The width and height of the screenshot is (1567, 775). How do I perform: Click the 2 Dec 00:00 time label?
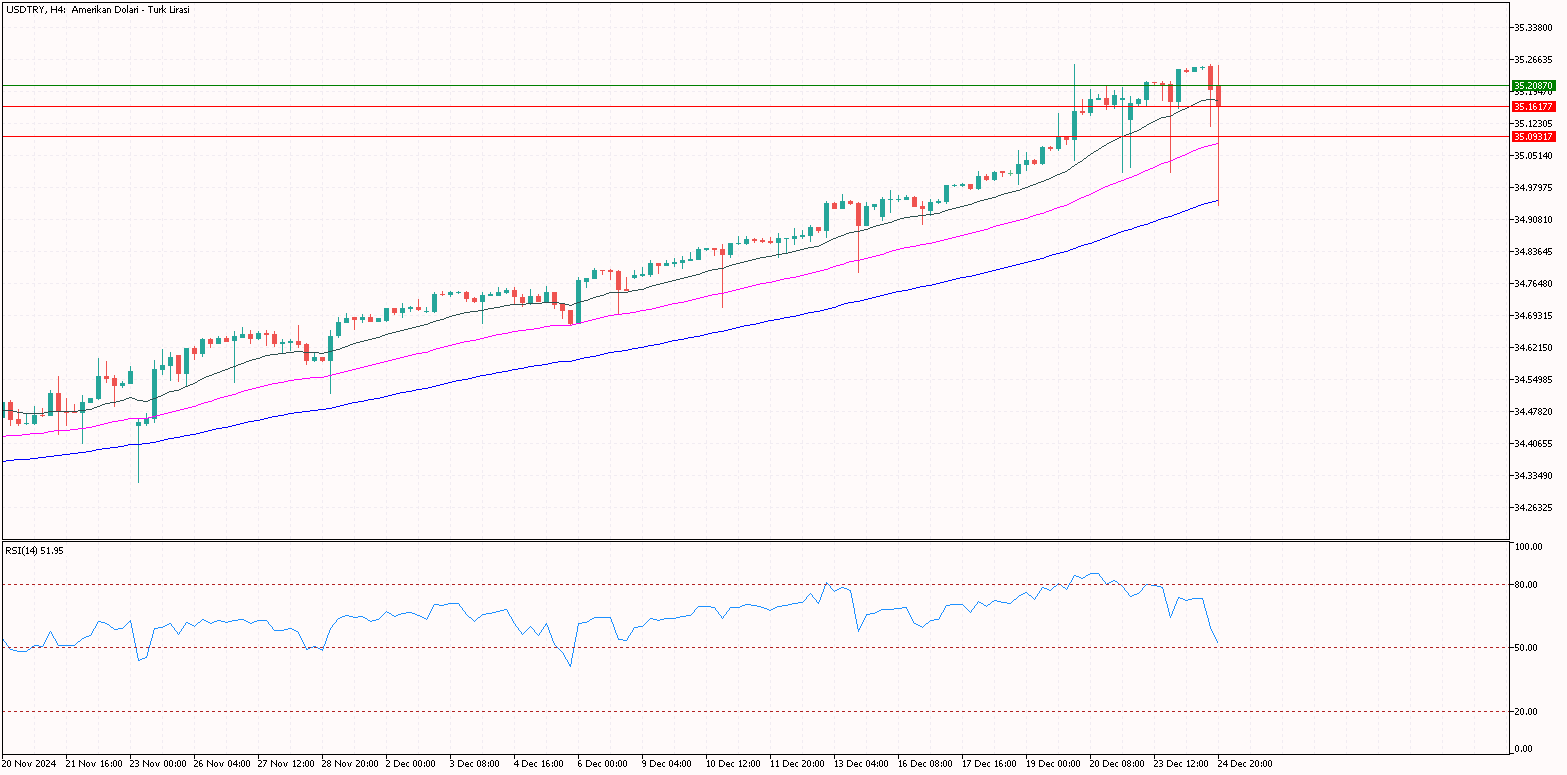pos(411,764)
